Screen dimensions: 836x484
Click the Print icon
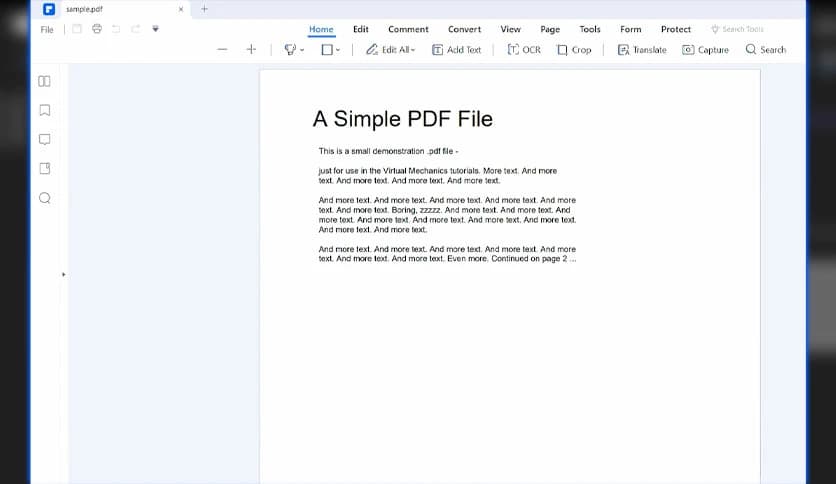pos(97,29)
